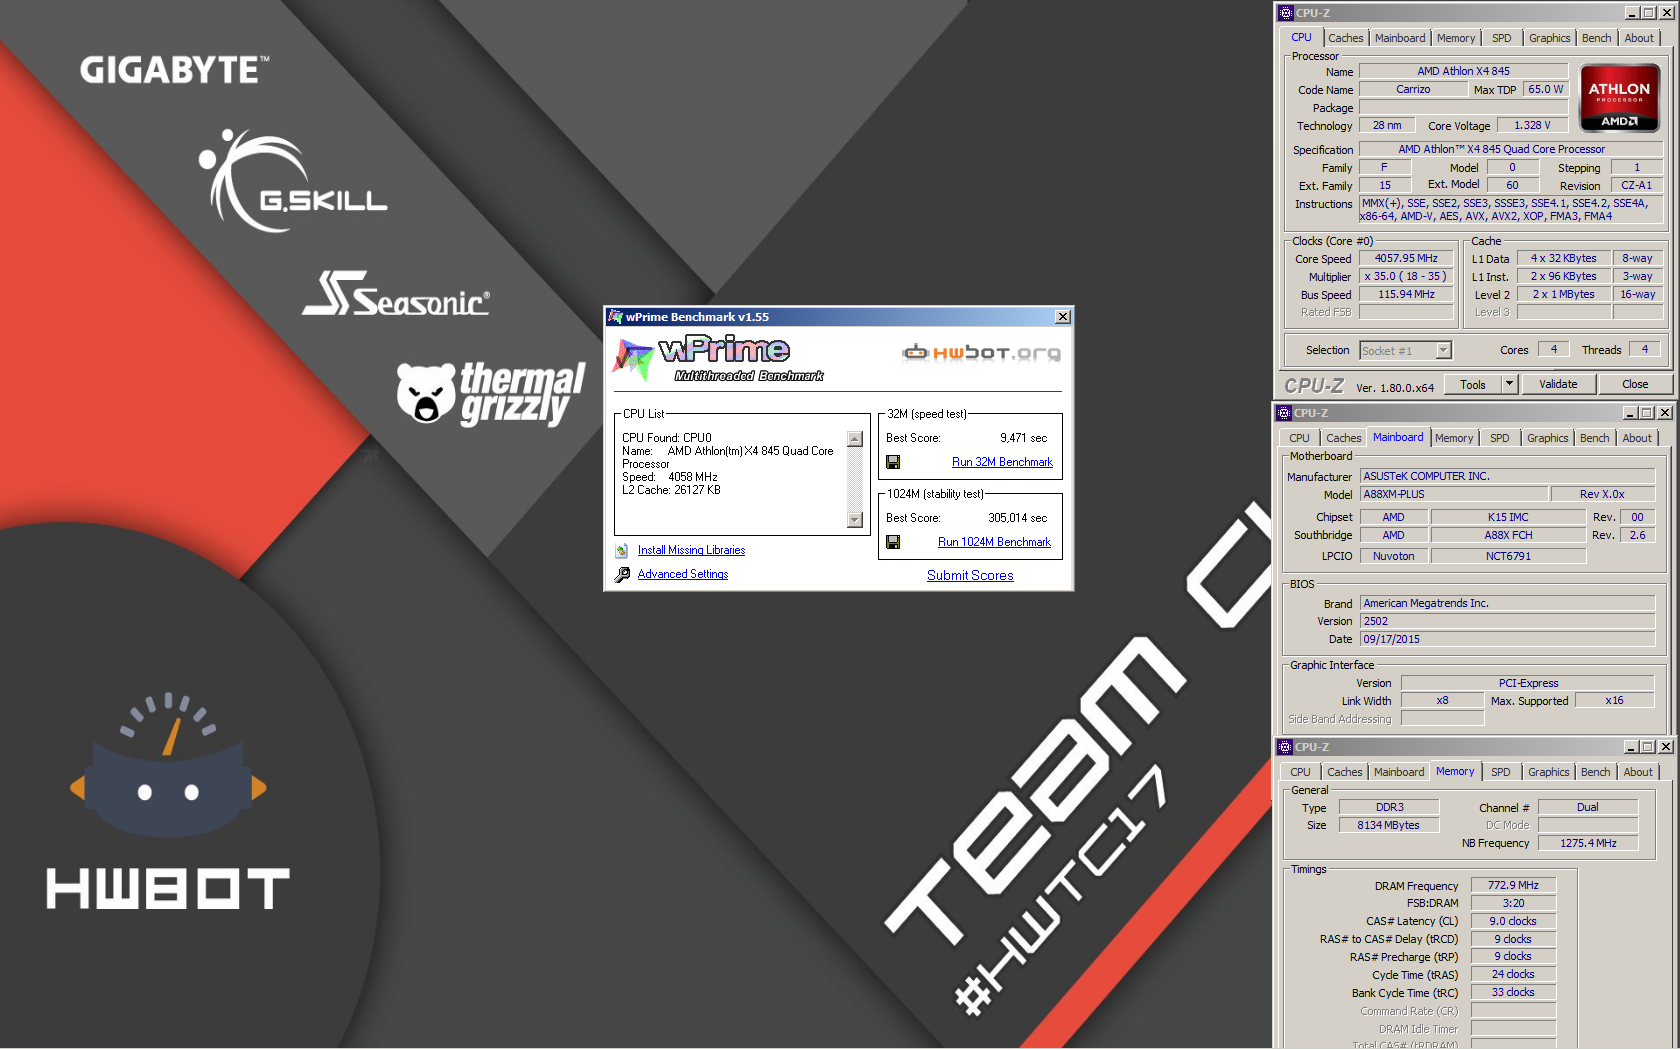
Task: Minimize the CPU-Z Memory window
Action: click(x=1631, y=747)
